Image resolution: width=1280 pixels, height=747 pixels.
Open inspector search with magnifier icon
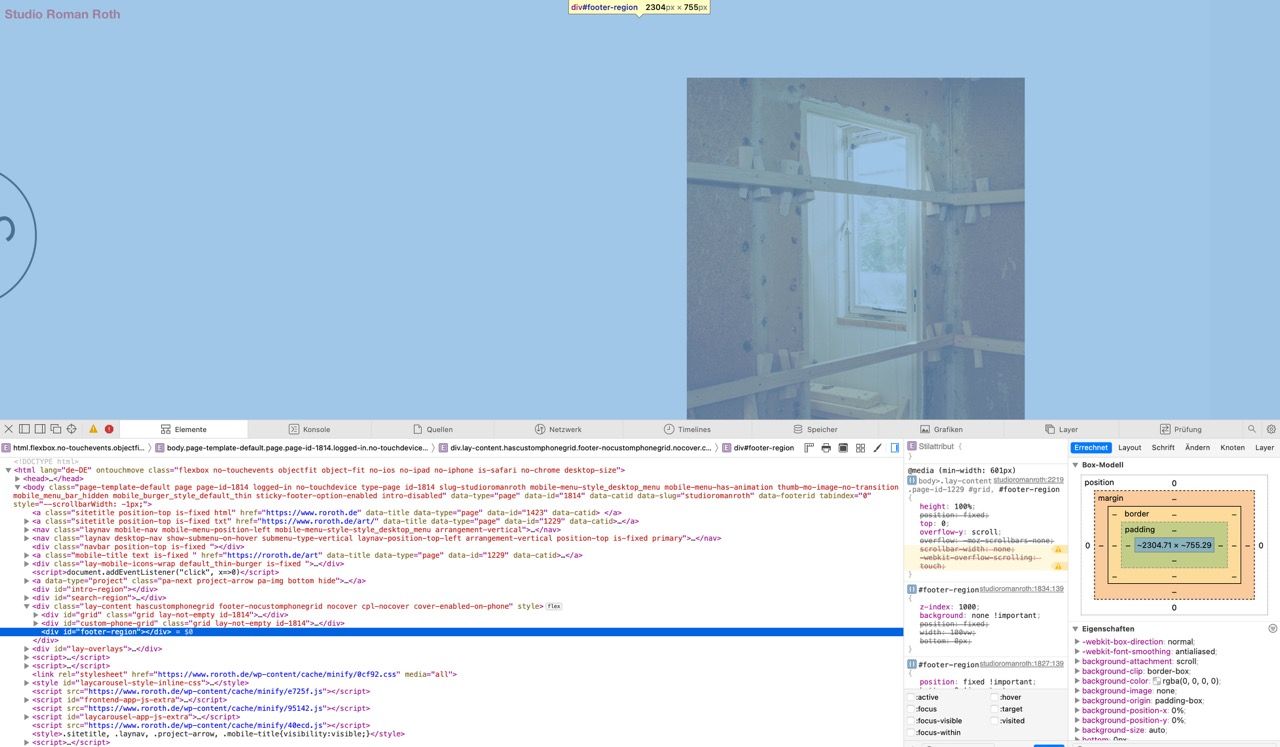click(x=1252, y=429)
